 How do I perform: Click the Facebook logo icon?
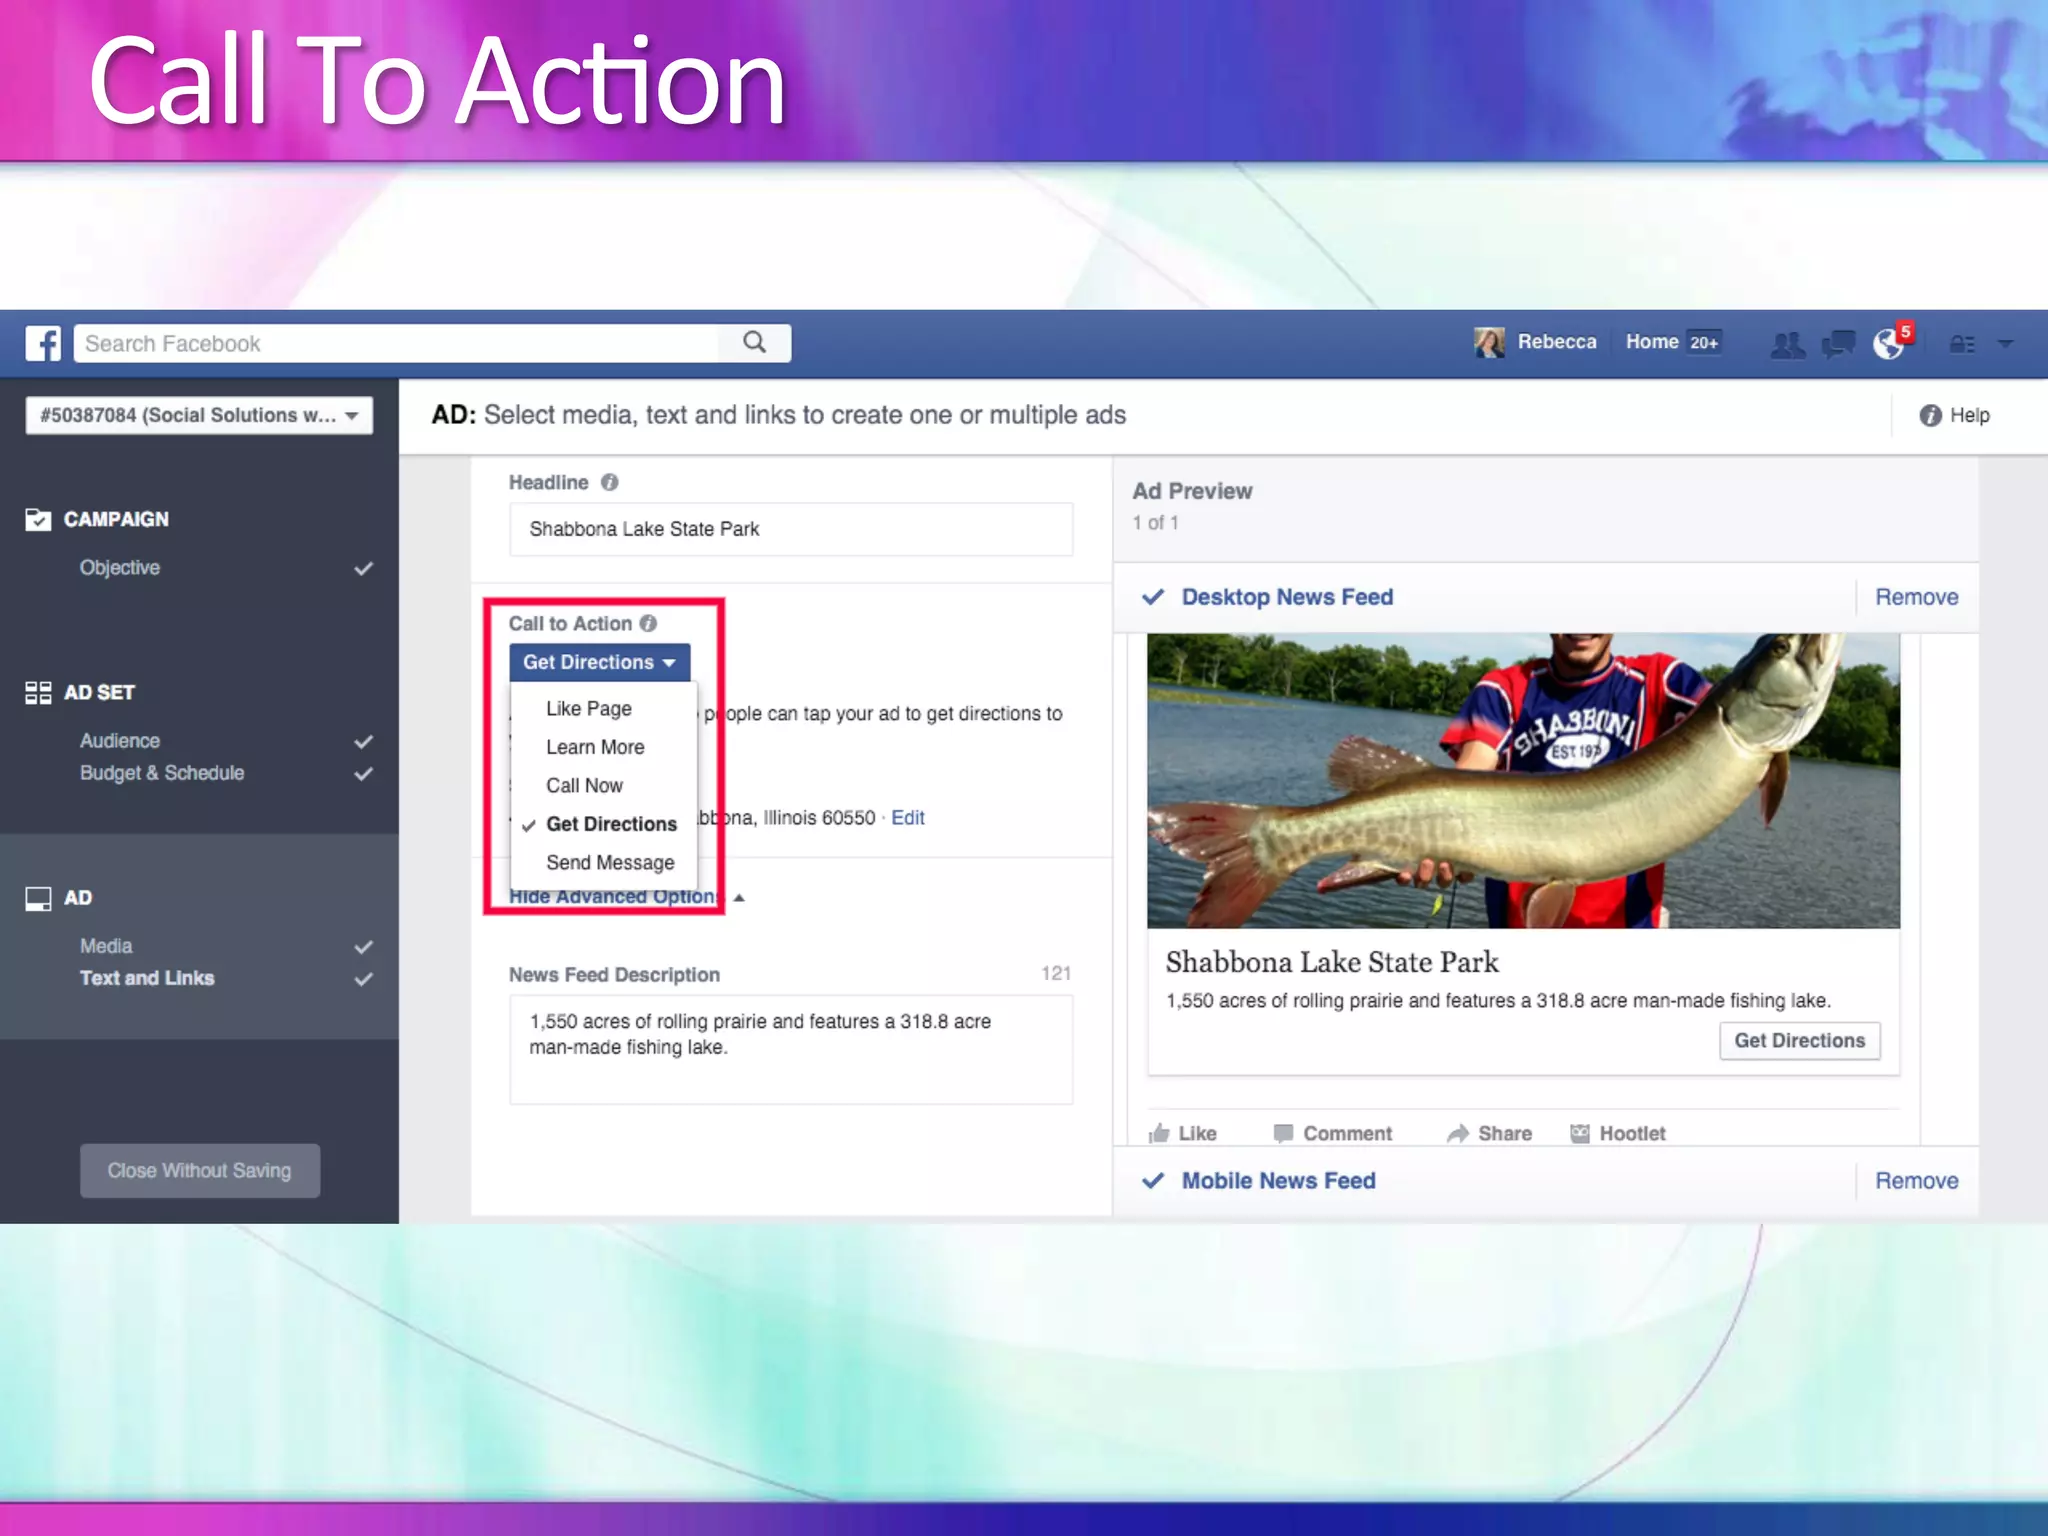43,343
